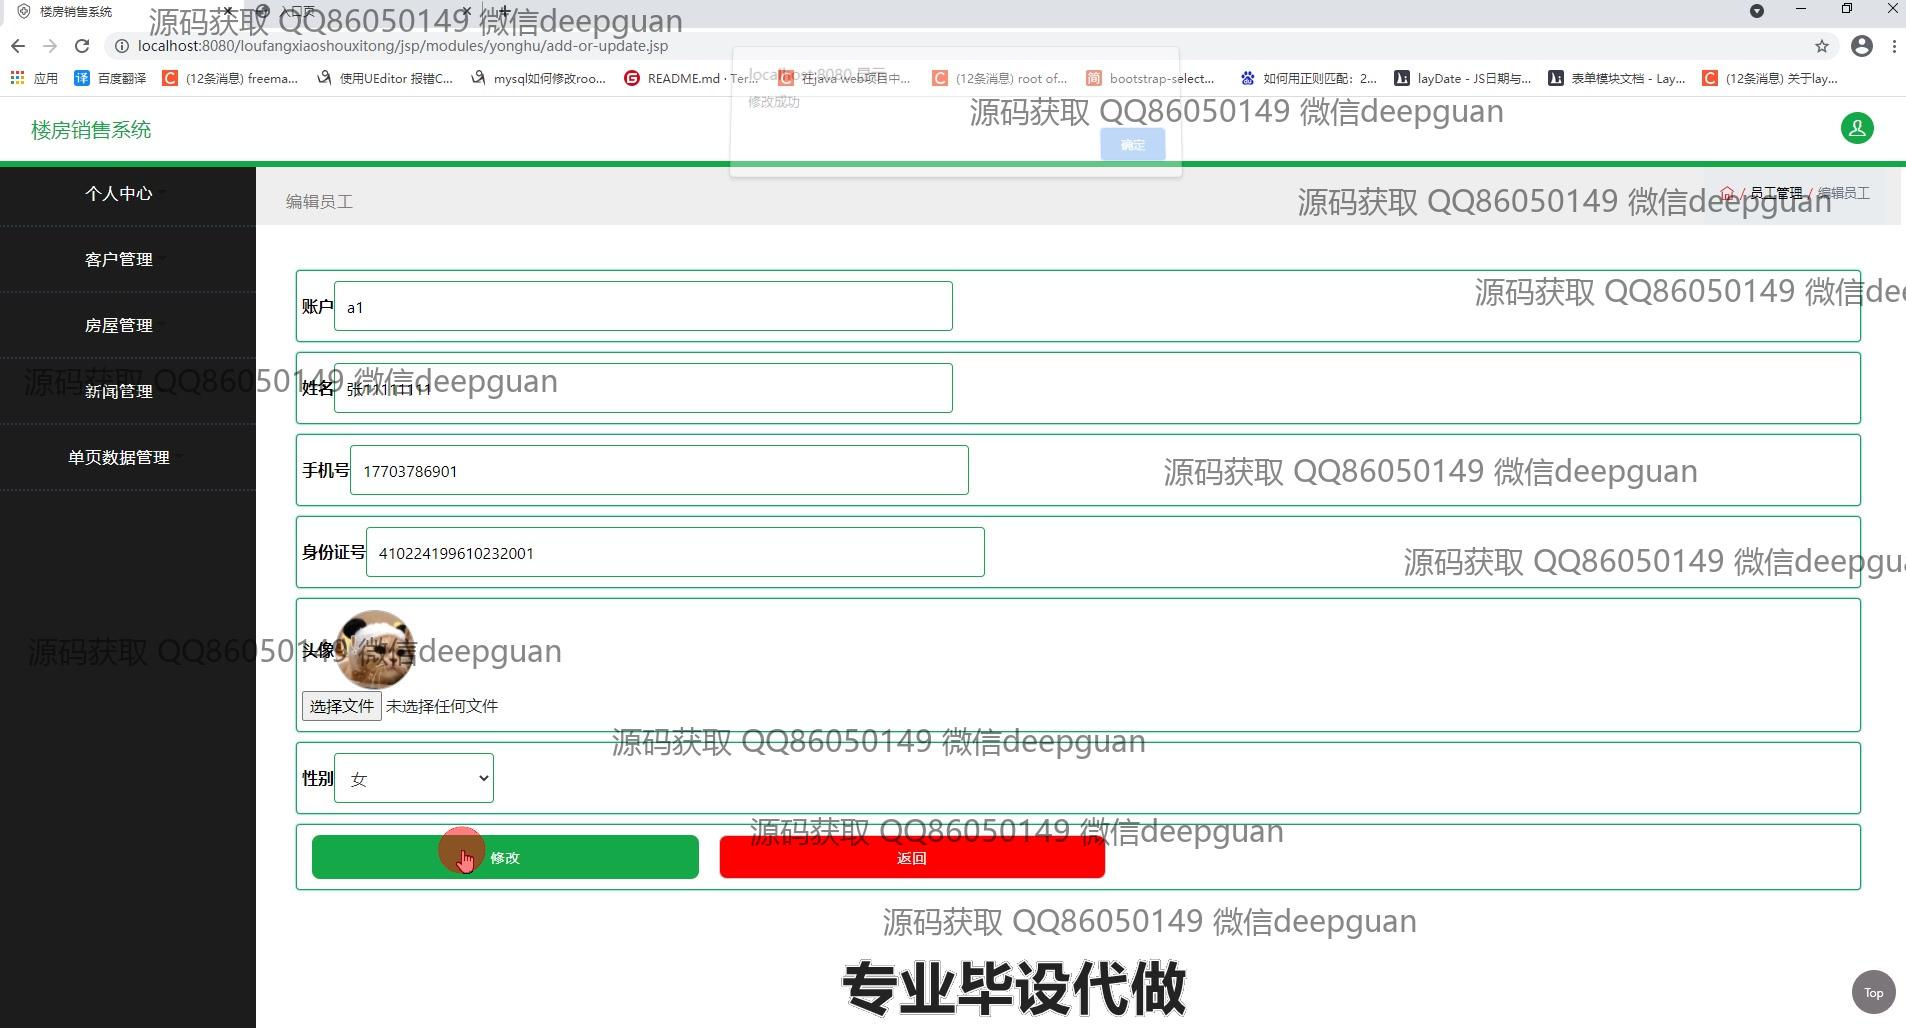Expand the 客户管理 sidebar menu

click(119, 260)
